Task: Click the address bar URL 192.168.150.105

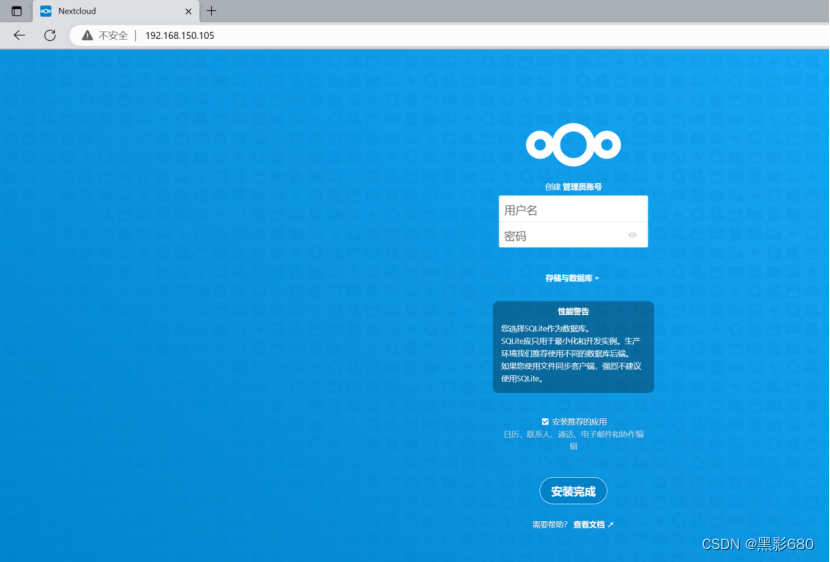Action: (179, 35)
